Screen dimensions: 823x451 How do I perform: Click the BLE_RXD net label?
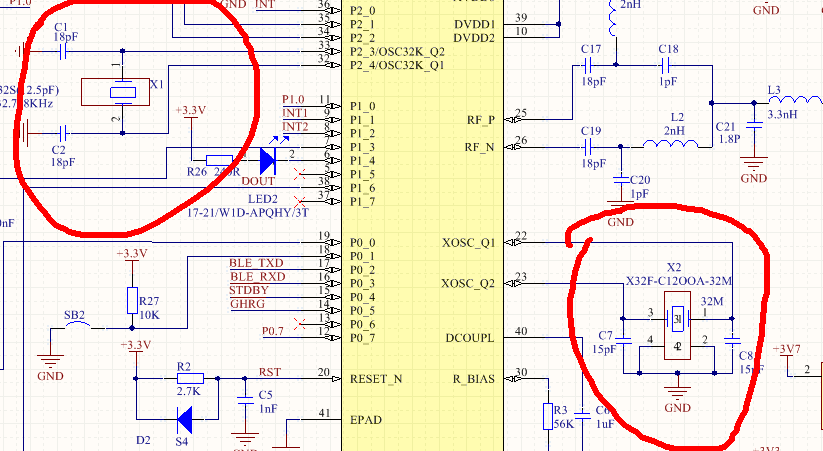(258, 277)
